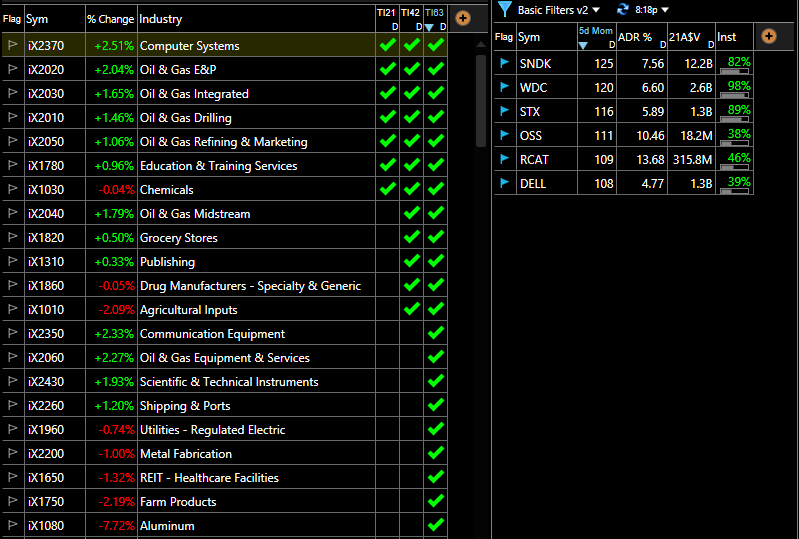The image size is (799, 539).
Task: Click the TI21 checkmark for Computer Systems
Action: (x=388, y=45)
